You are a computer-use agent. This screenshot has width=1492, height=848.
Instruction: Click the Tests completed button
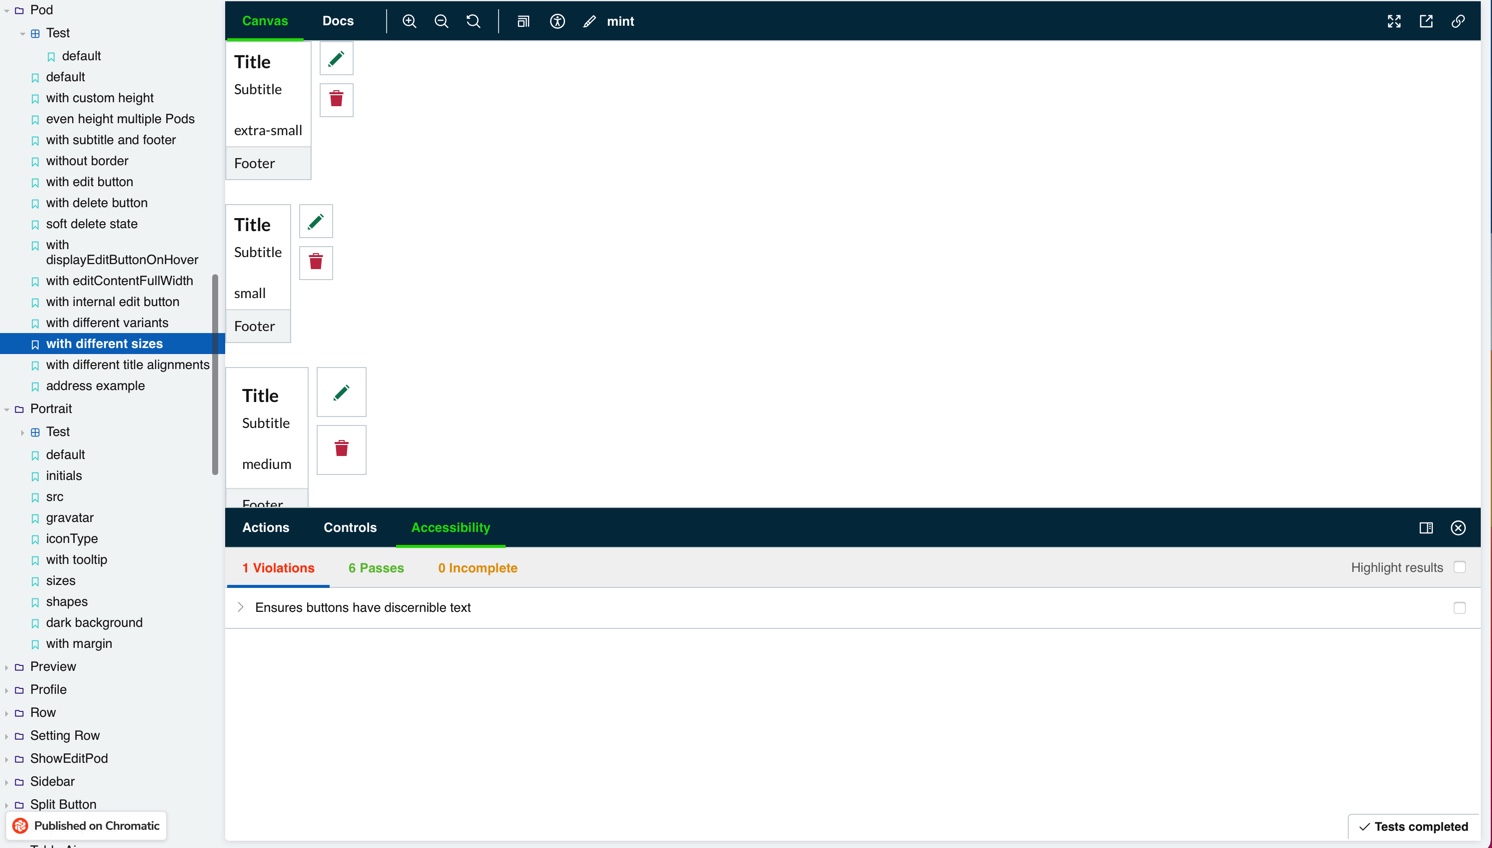1413,827
